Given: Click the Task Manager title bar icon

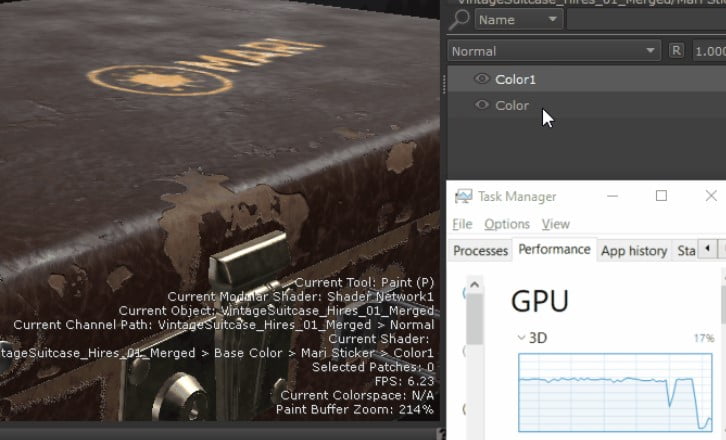Looking at the screenshot, I should 463,197.
